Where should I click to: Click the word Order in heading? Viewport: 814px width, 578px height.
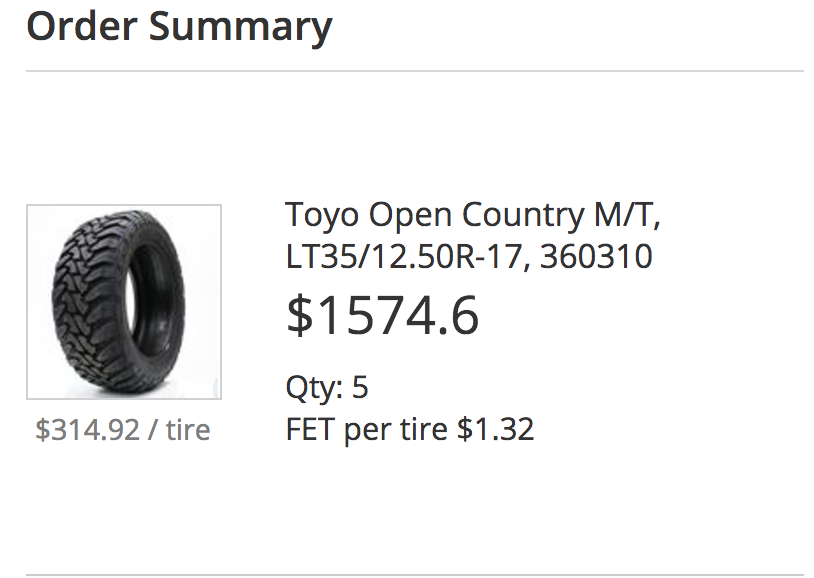pyautogui.click(x=82, y=26)
